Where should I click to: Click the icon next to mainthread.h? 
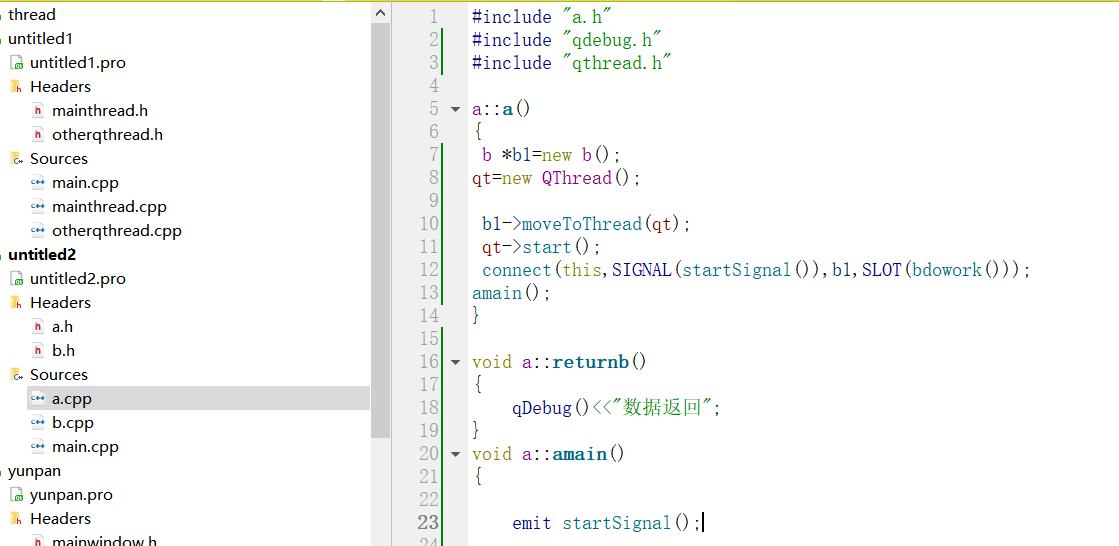point(39,111)
